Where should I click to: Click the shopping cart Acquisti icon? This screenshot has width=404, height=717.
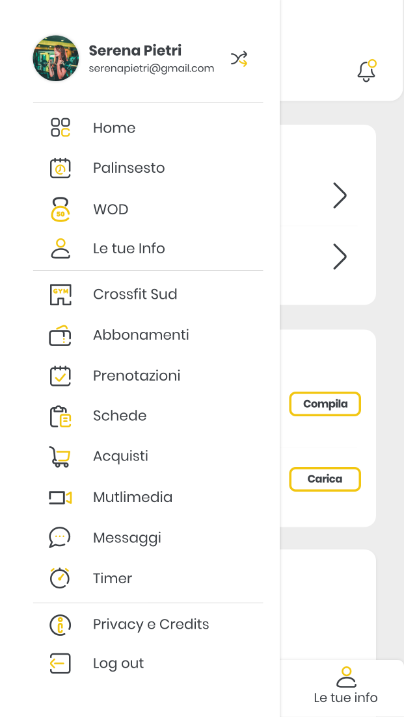60,456
